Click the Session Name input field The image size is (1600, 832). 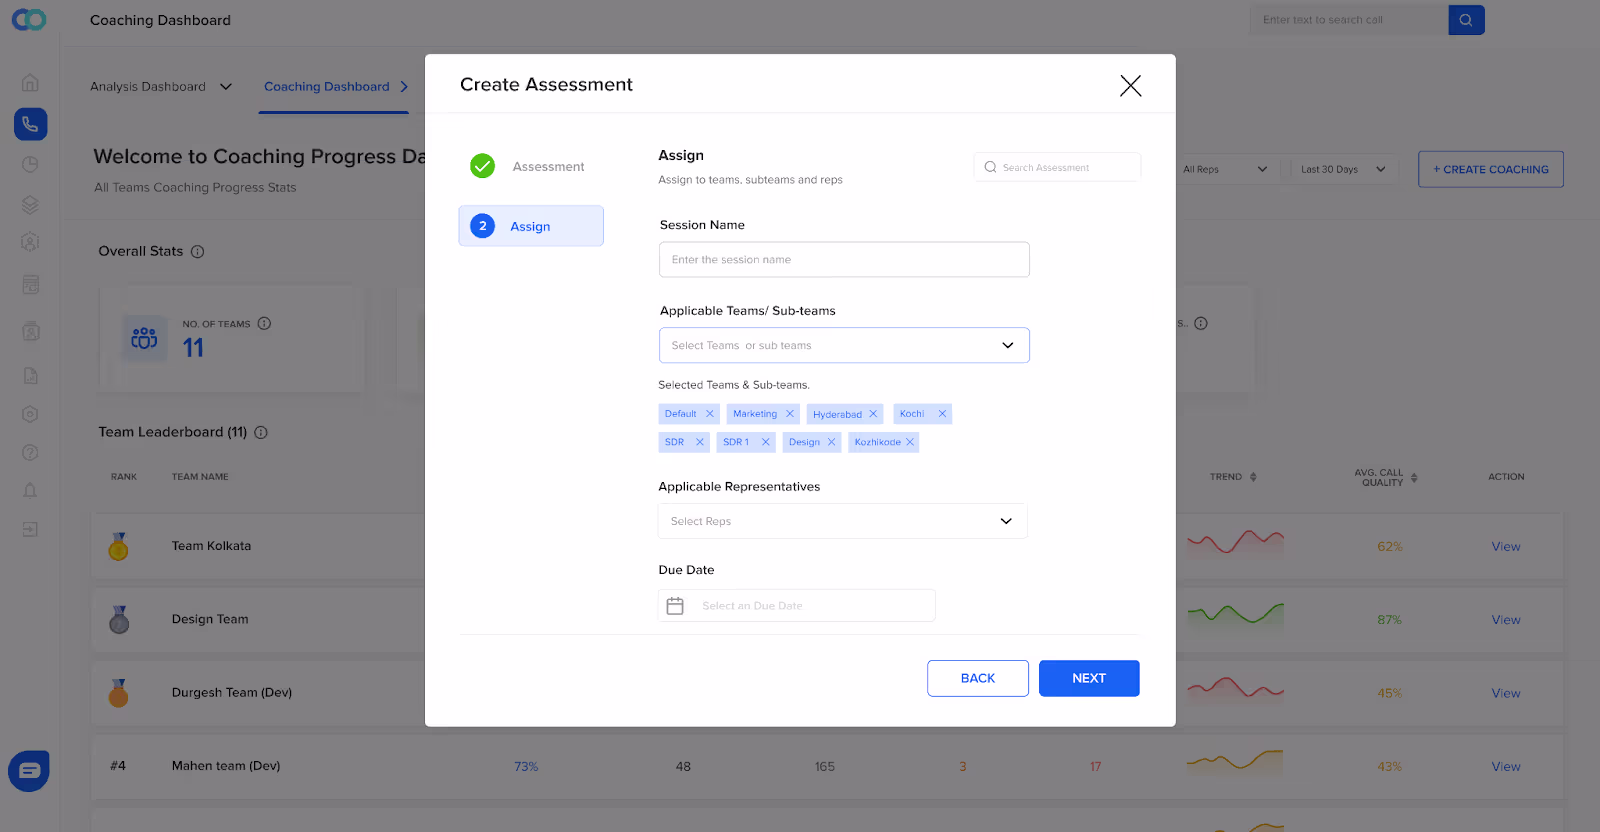844,259
